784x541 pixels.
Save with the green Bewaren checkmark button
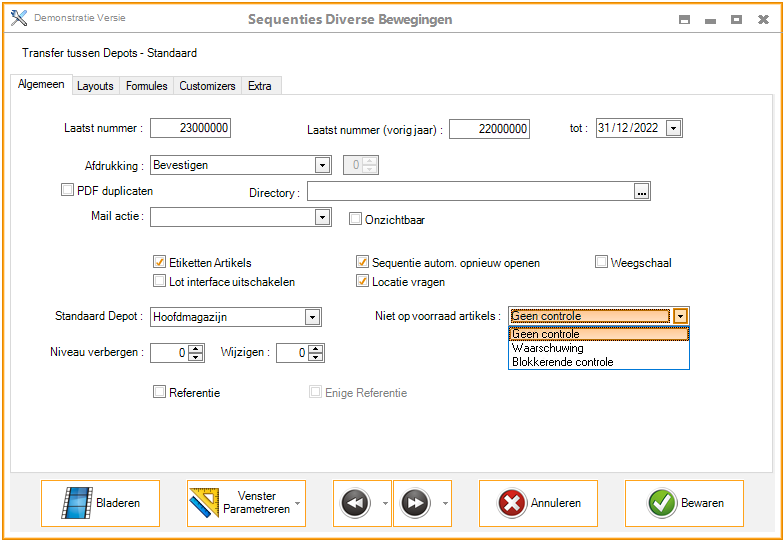[x=684, y=503]
